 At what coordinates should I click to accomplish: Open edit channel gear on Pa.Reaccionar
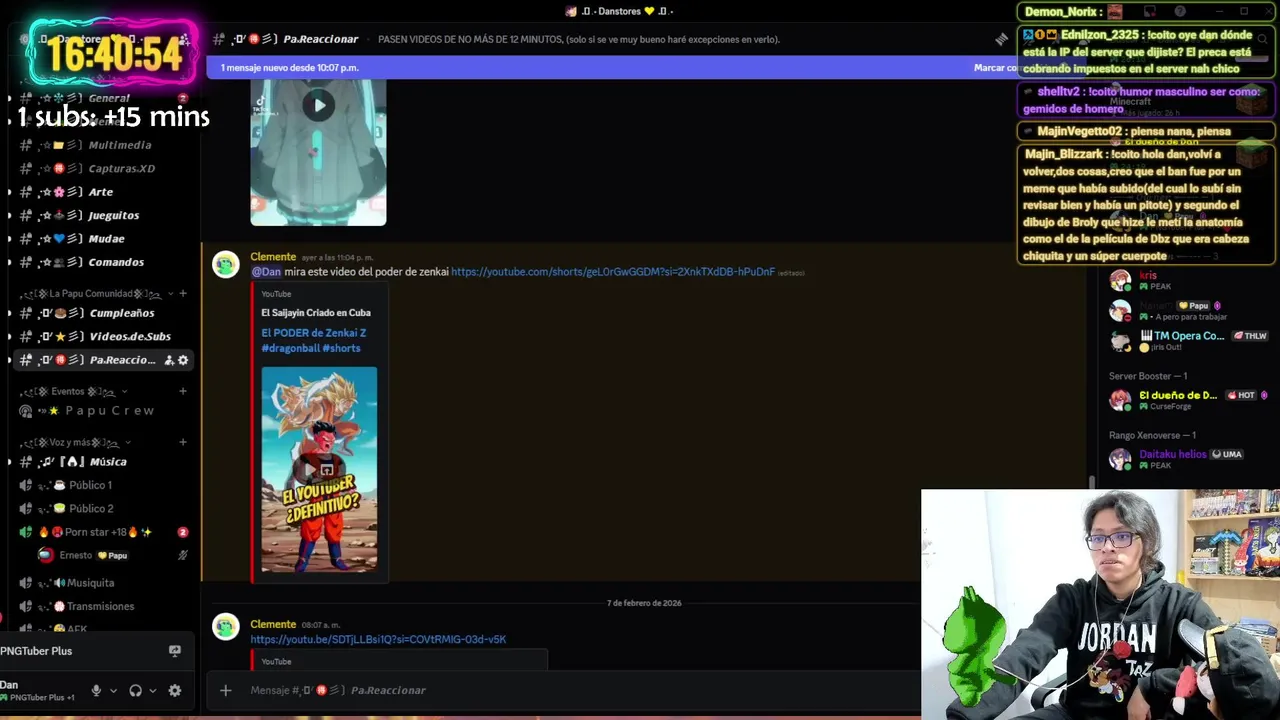(x=183, y=360)
